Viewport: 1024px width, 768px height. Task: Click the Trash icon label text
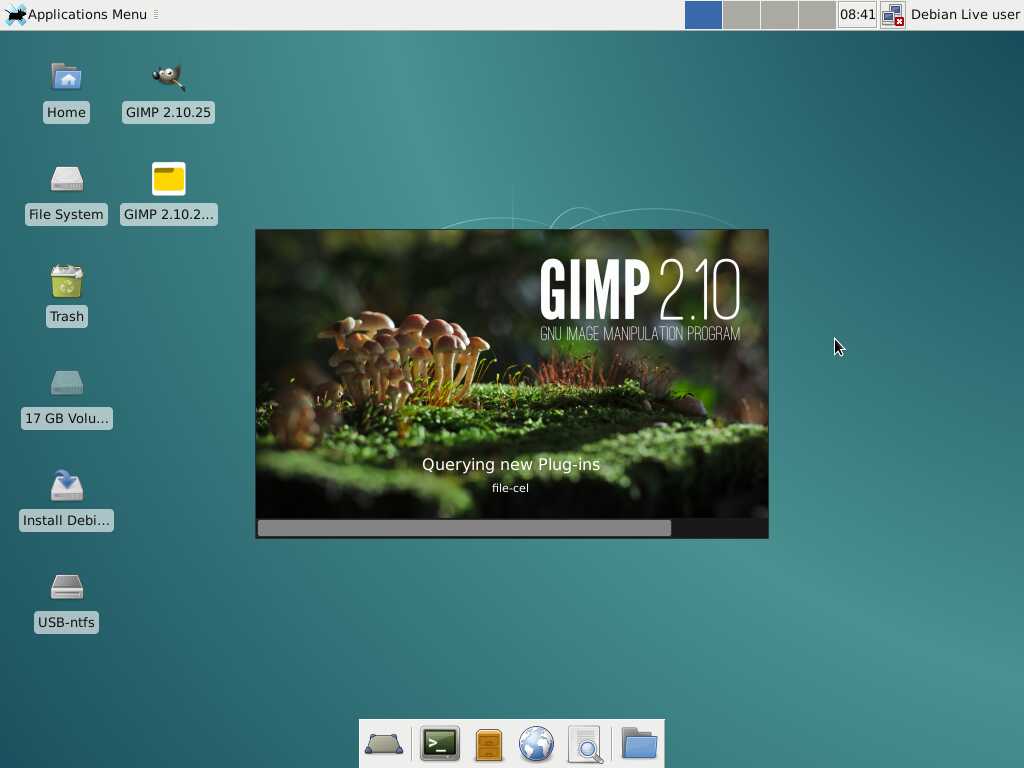coord(67,316)
